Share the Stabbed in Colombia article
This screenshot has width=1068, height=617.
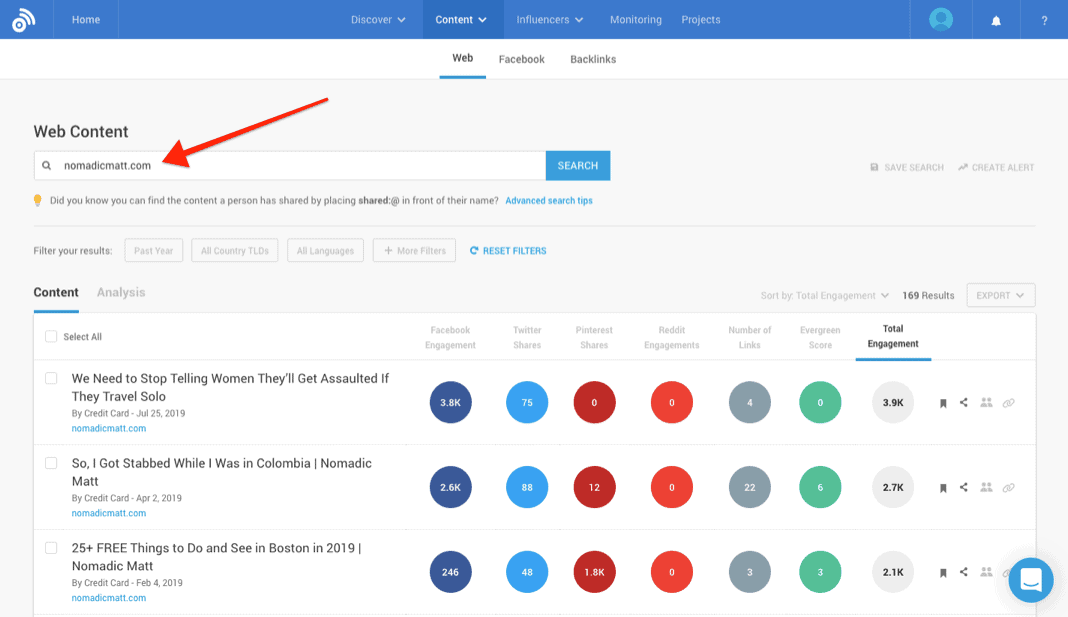point(964,487)
